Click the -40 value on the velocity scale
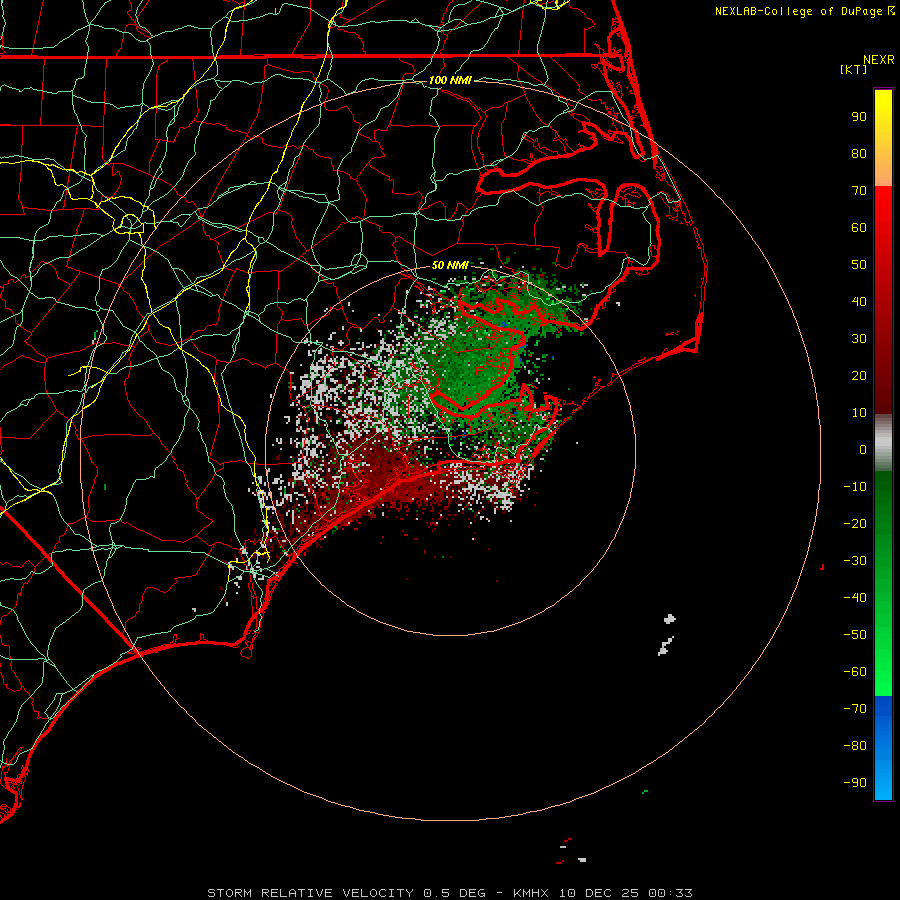The width and height of the screenshot is (900, 900). (855, 598)
